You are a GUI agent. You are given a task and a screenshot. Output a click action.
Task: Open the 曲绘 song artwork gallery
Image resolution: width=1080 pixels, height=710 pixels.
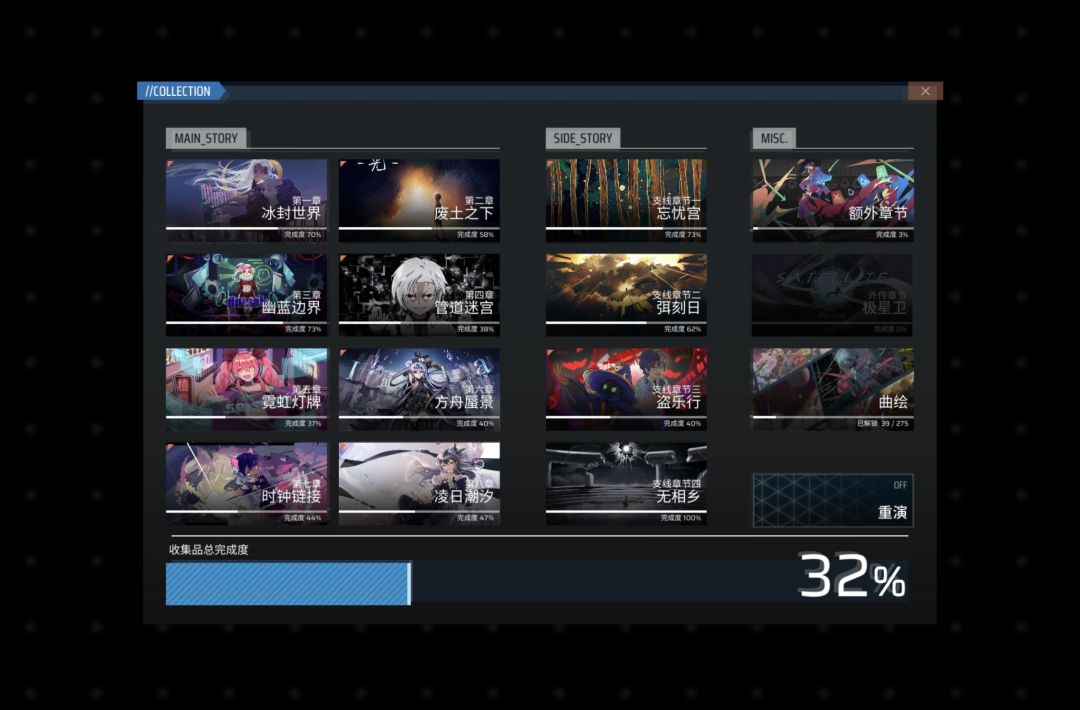click(x=833, y=389)
